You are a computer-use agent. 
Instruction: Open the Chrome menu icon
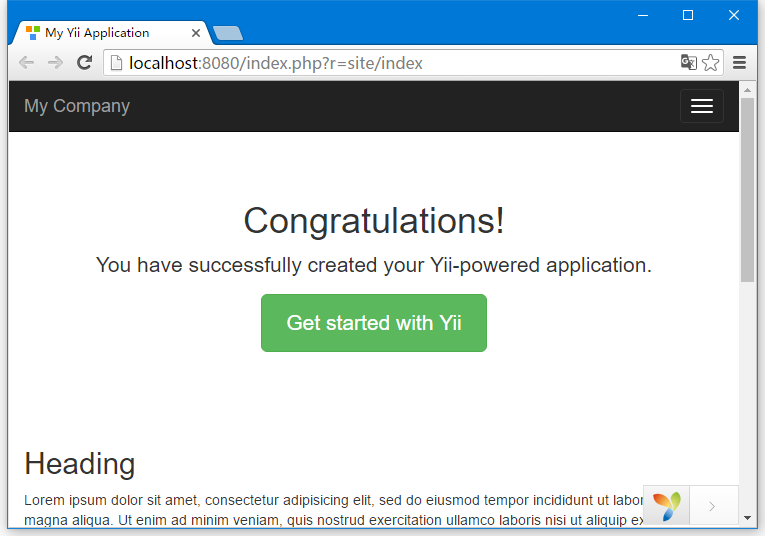click(740, 62)
